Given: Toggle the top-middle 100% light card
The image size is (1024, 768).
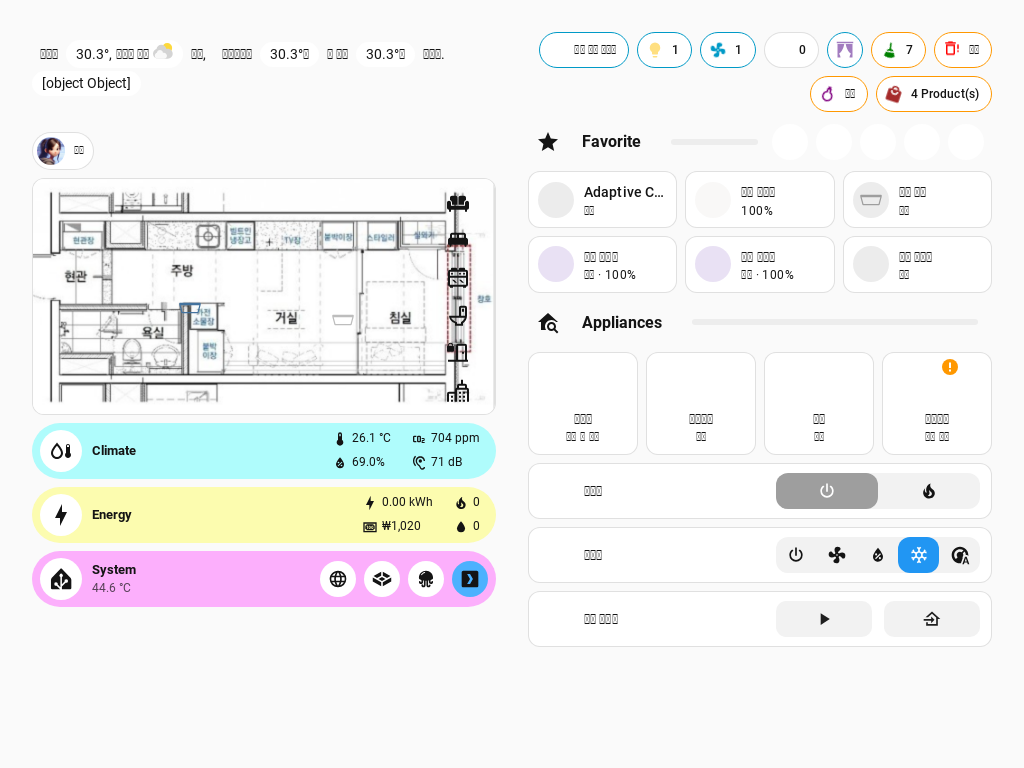Looking at the screenshot, I should click(x=760, y=200).
